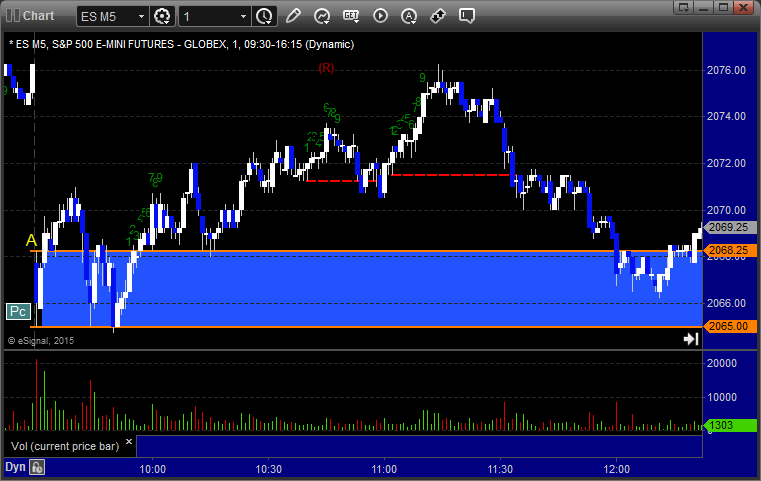Click the 10000 volume axis value

point(722,397)
